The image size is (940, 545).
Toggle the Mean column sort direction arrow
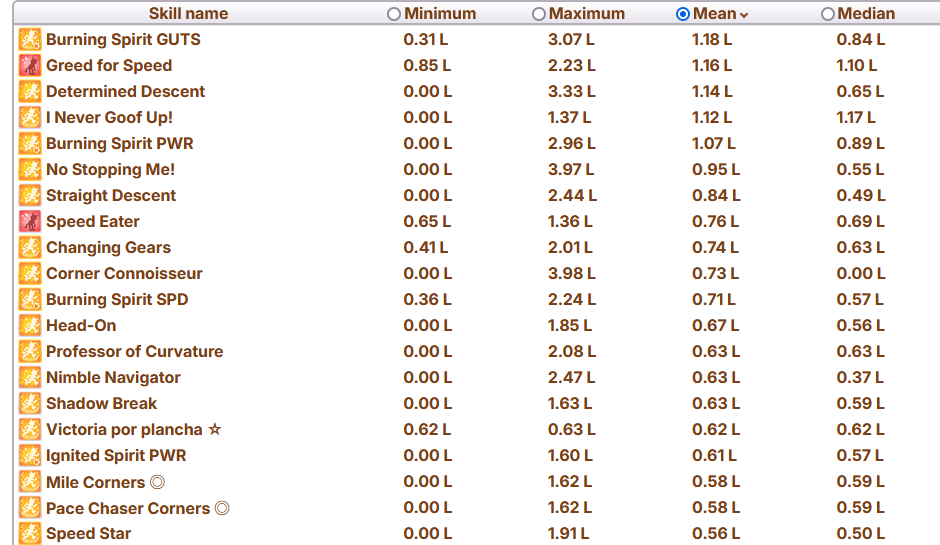click(744, 16)
